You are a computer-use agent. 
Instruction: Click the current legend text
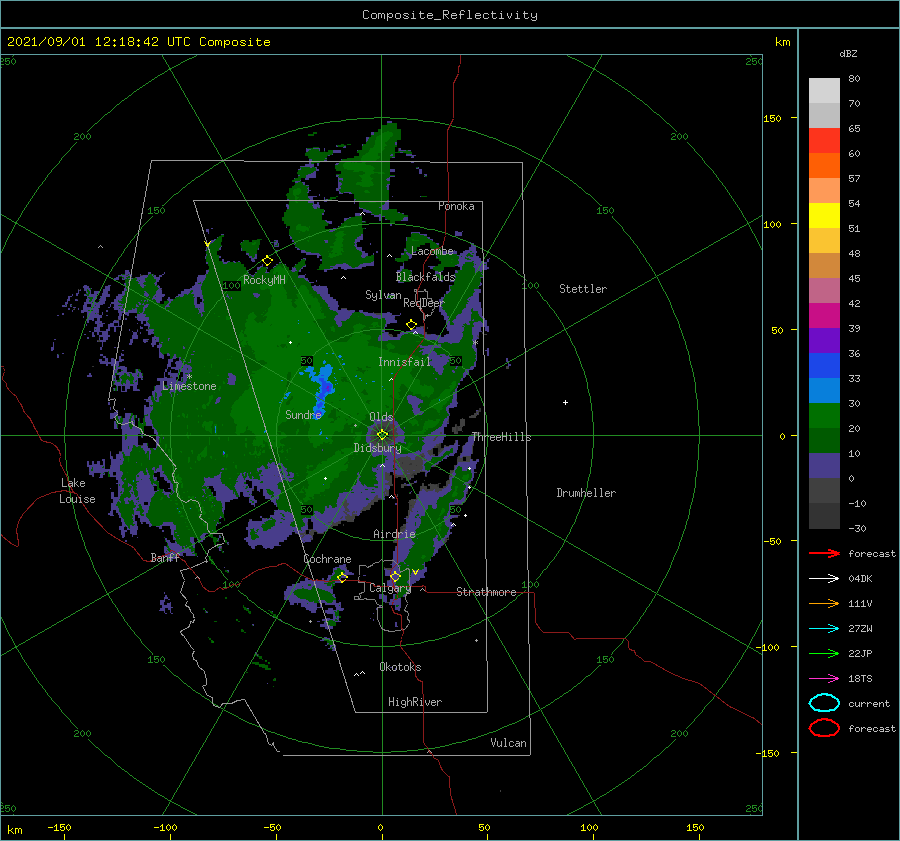[x=869, y=703]
